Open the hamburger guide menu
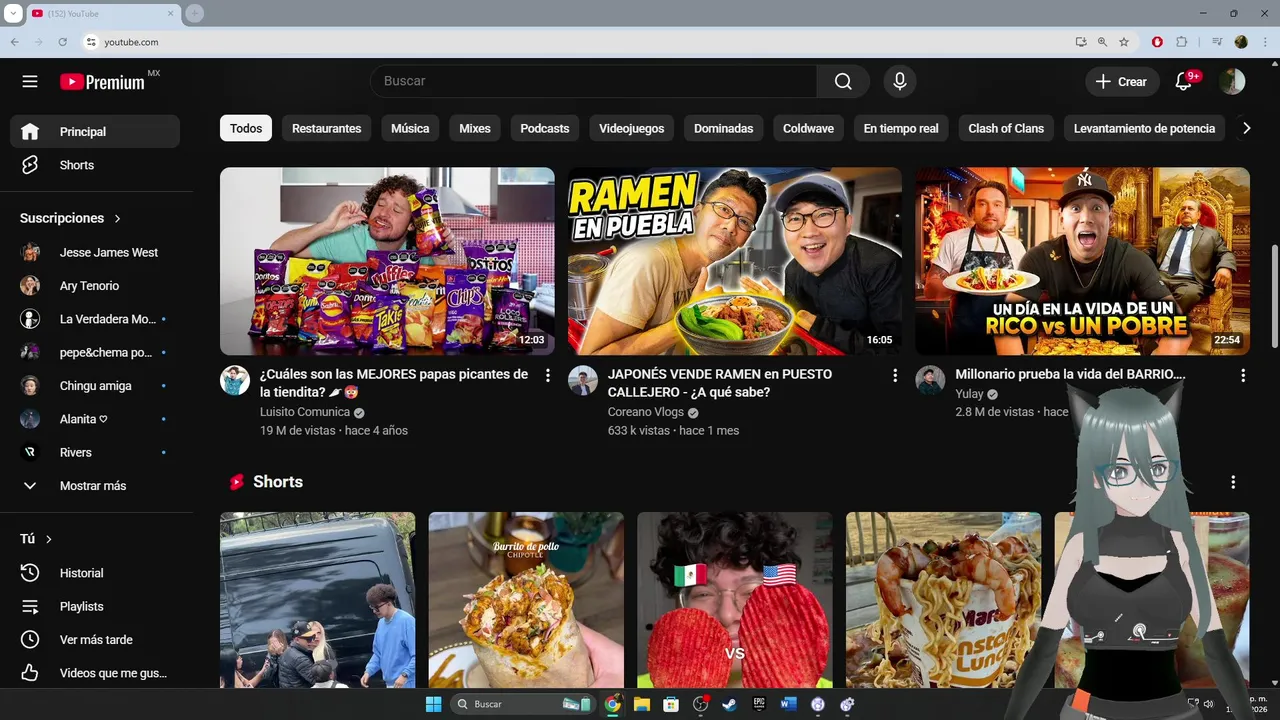The width and height of the screenshot is (1280, 720). 30,81
